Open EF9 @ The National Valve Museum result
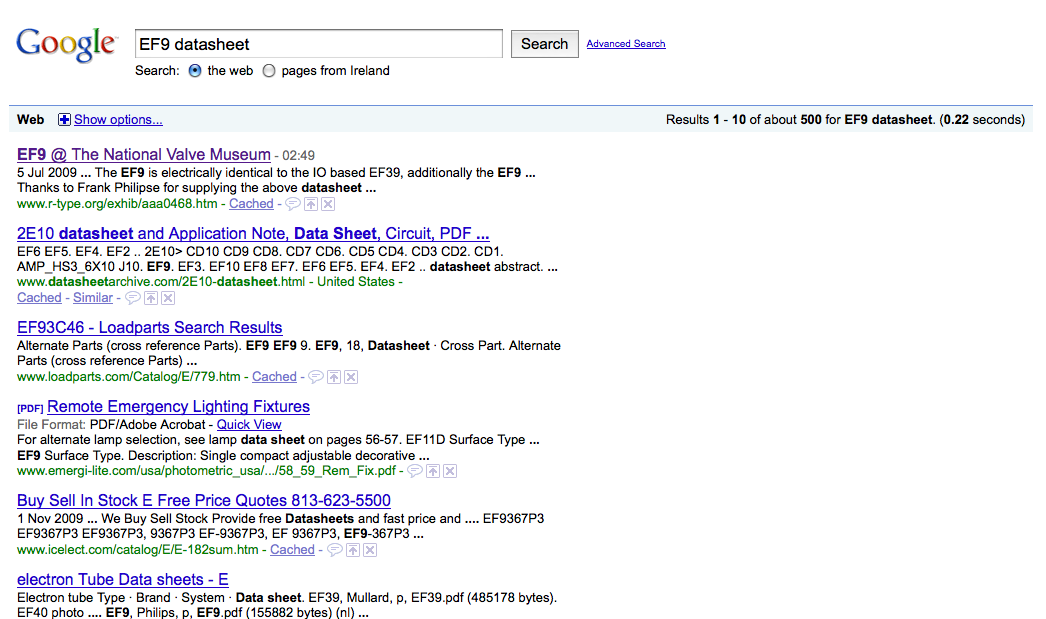This screenshot has width=1046, height=619. coord(143,155)
